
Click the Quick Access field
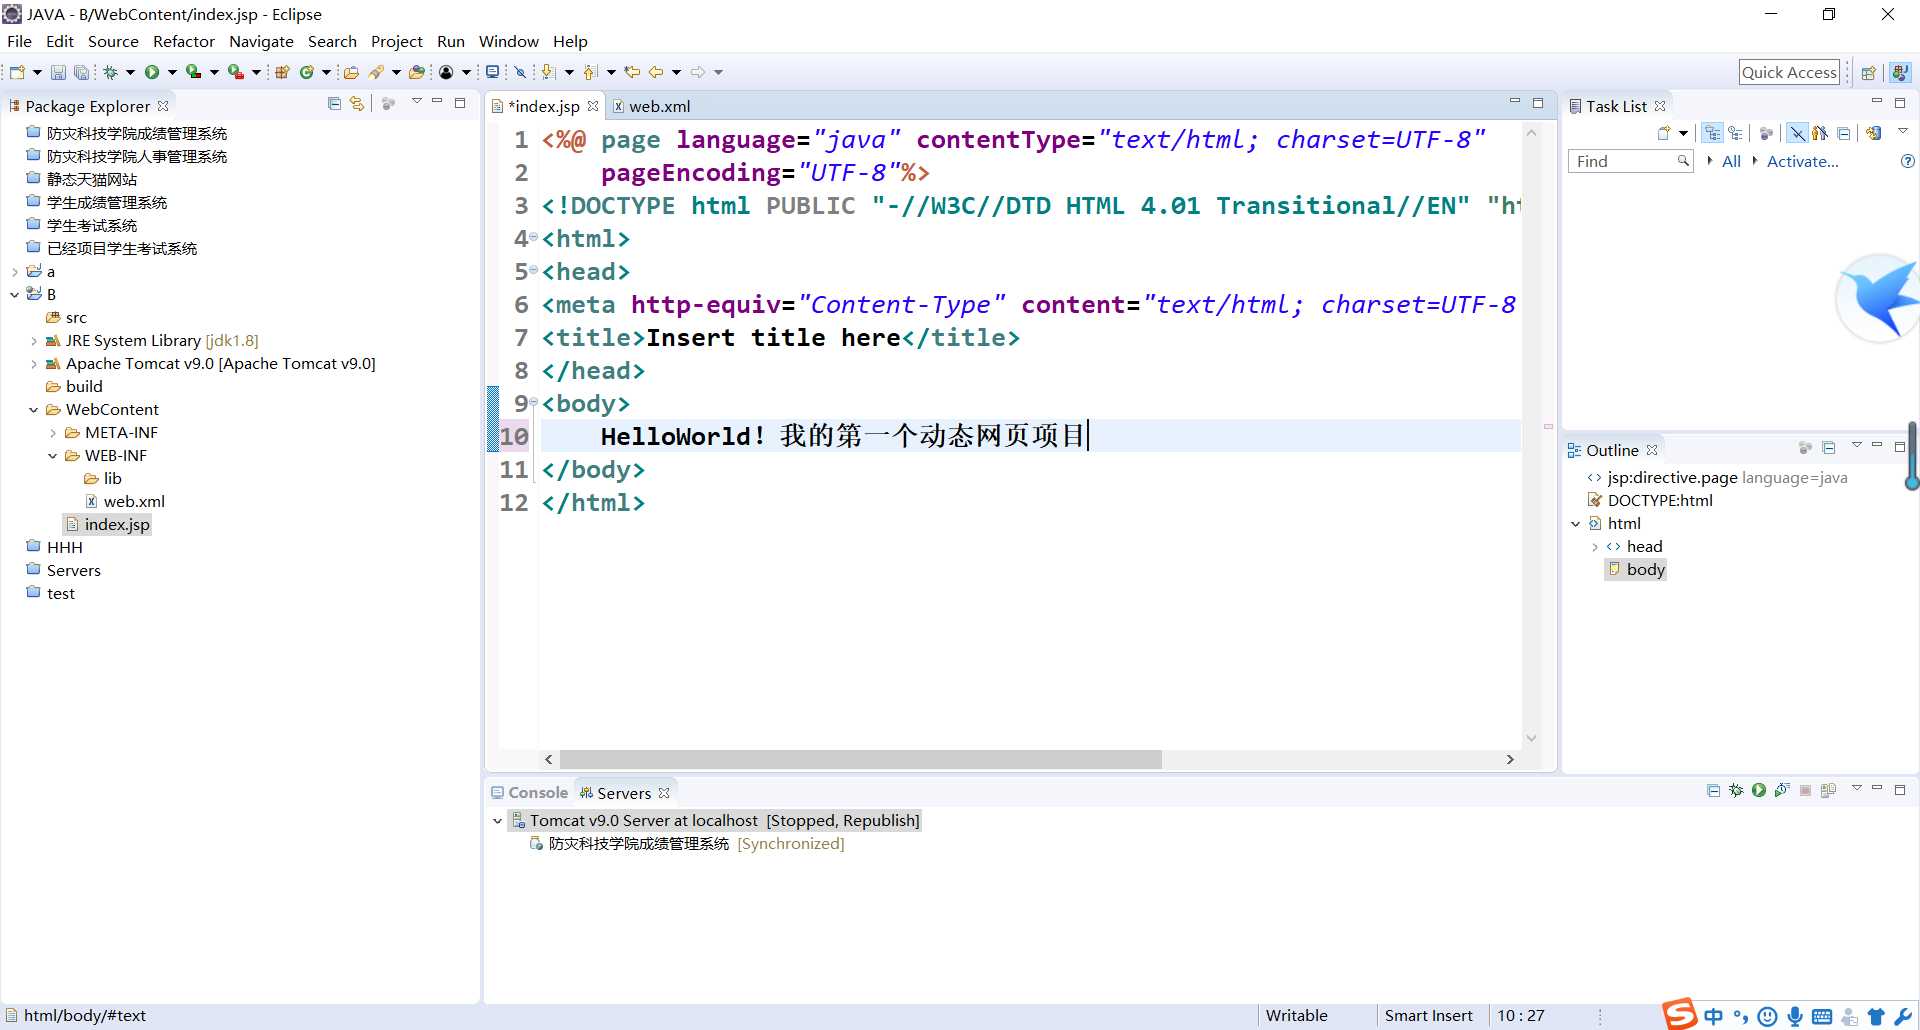pos(1789,72)
